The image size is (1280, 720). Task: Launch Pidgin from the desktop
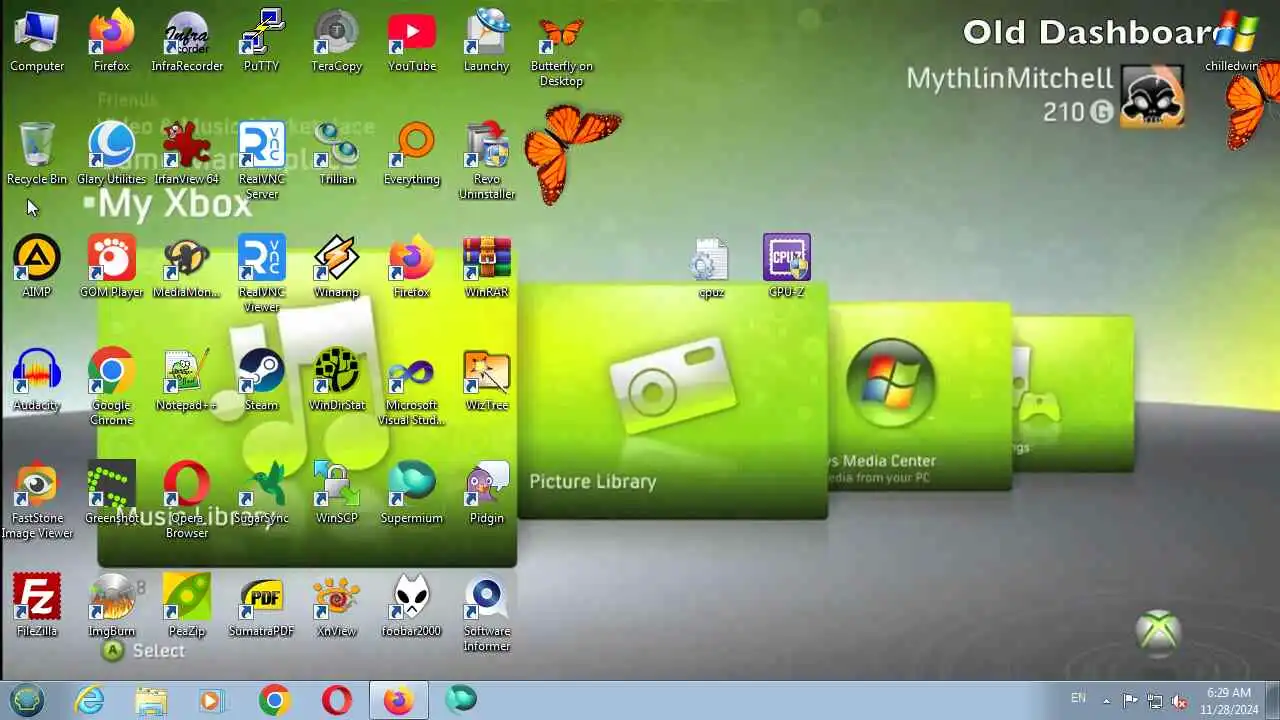click(487, 493)
